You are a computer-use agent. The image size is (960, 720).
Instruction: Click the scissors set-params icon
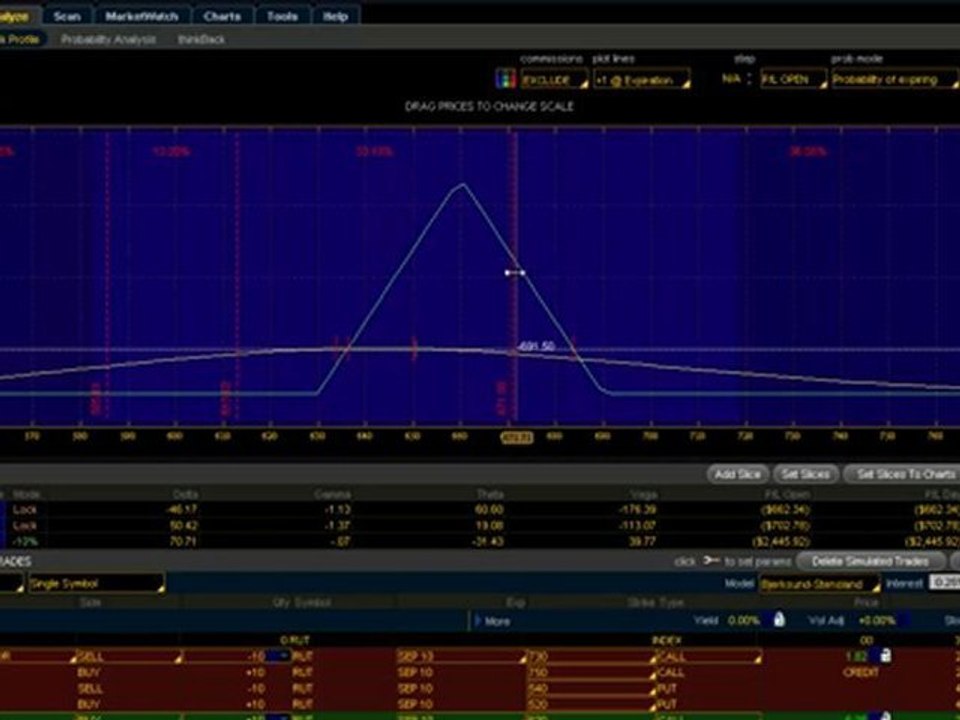click(x=711, y=560)
